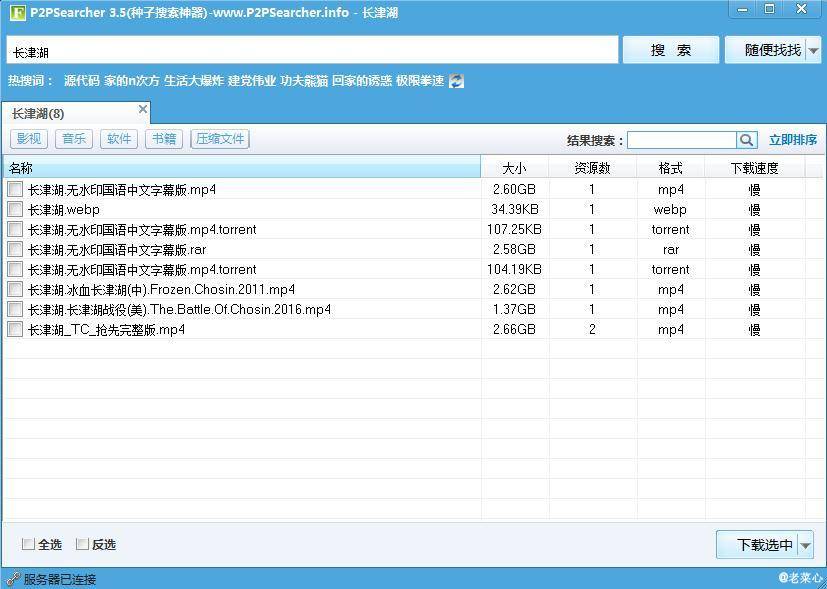Filter results by 音乐
Viewport: 827px width, 589px height.
click(74, 139)
